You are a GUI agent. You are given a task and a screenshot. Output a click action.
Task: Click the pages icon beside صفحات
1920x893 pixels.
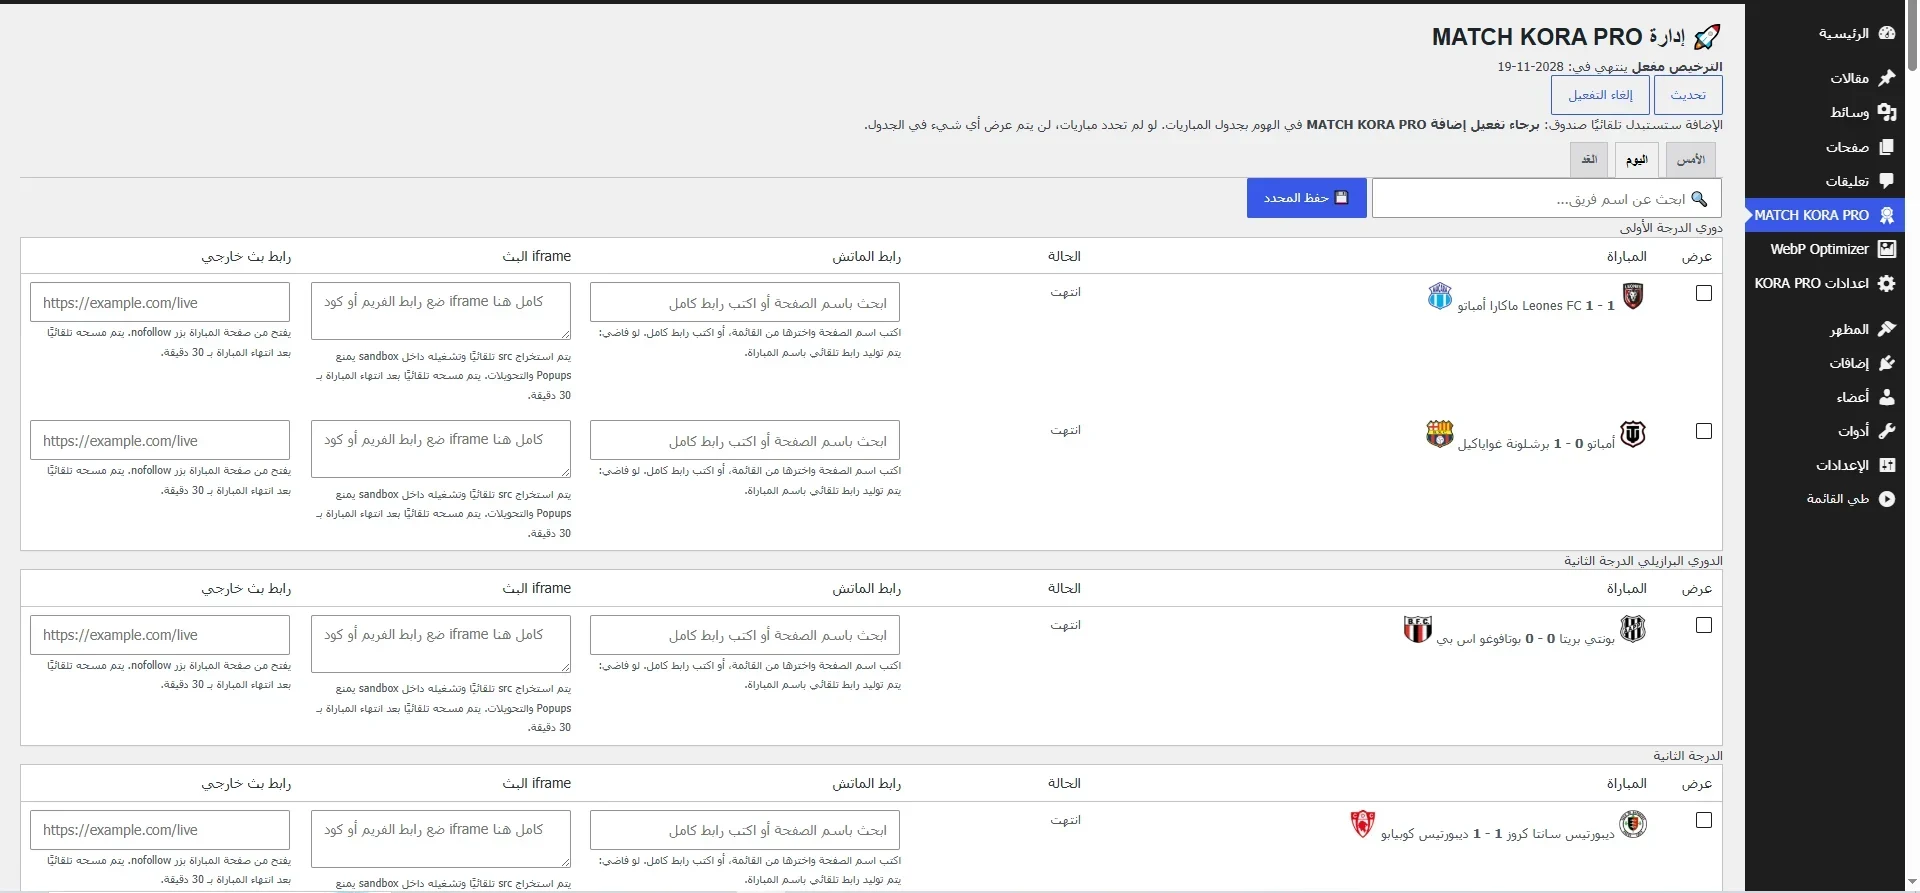pos(1887,147)
